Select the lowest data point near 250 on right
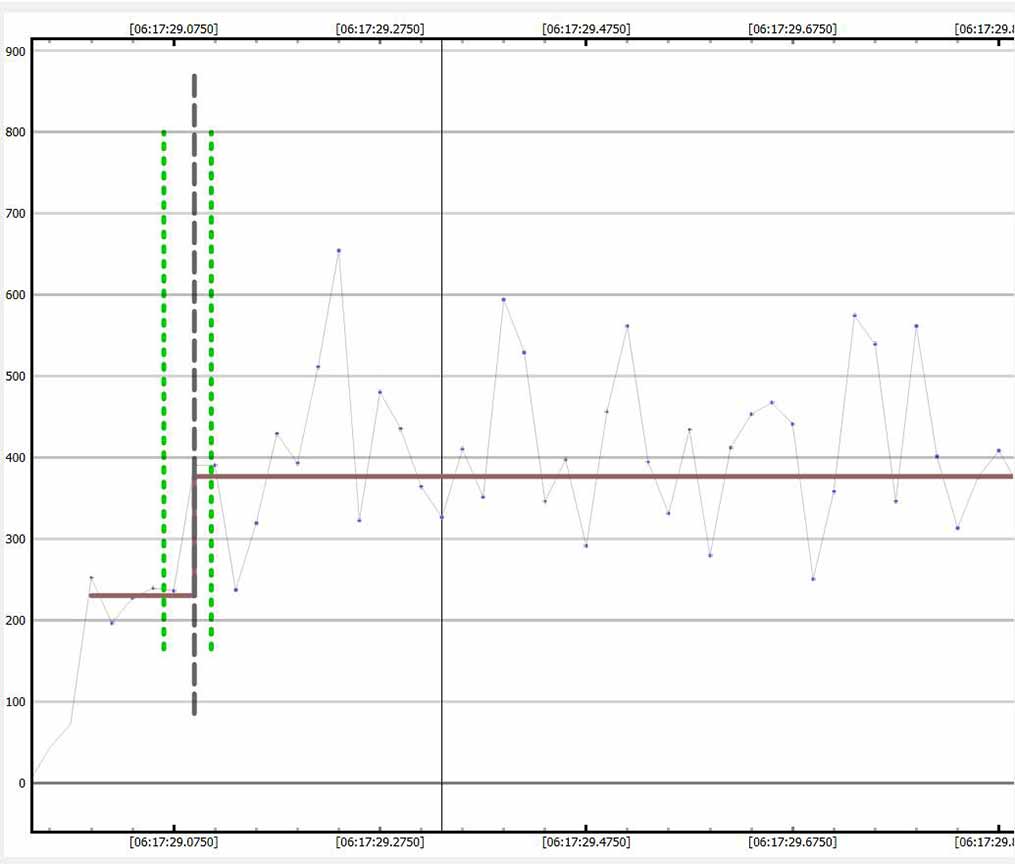Screen dimensions: 1015x864 pyautogui.click(x=813, y=579)
